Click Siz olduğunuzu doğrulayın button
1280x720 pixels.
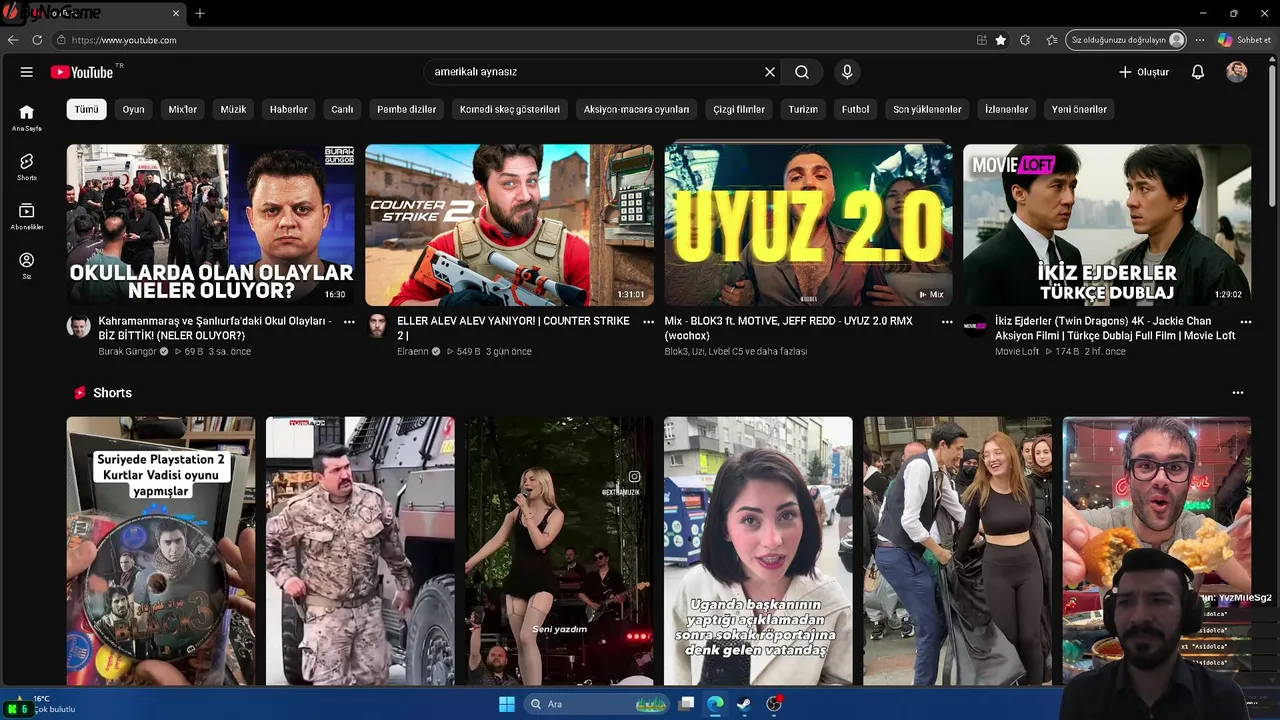tap(1127, 40)
